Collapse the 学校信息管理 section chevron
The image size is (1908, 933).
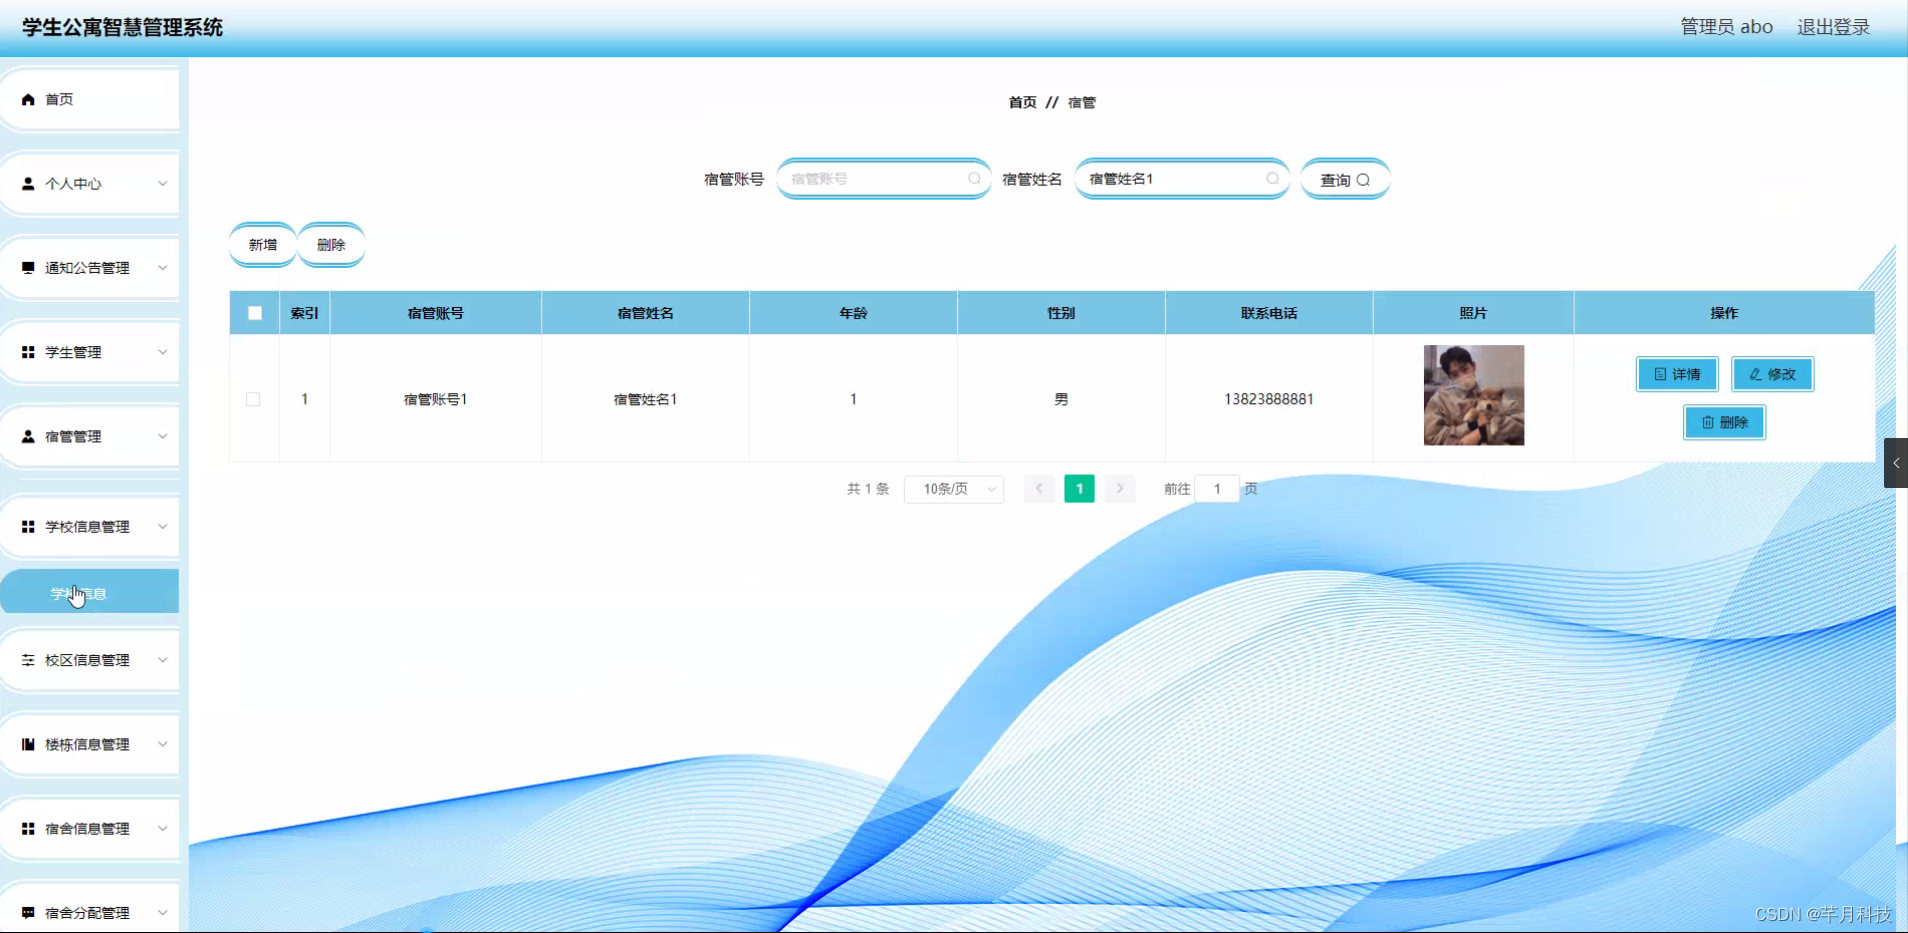tap(163, 526)
